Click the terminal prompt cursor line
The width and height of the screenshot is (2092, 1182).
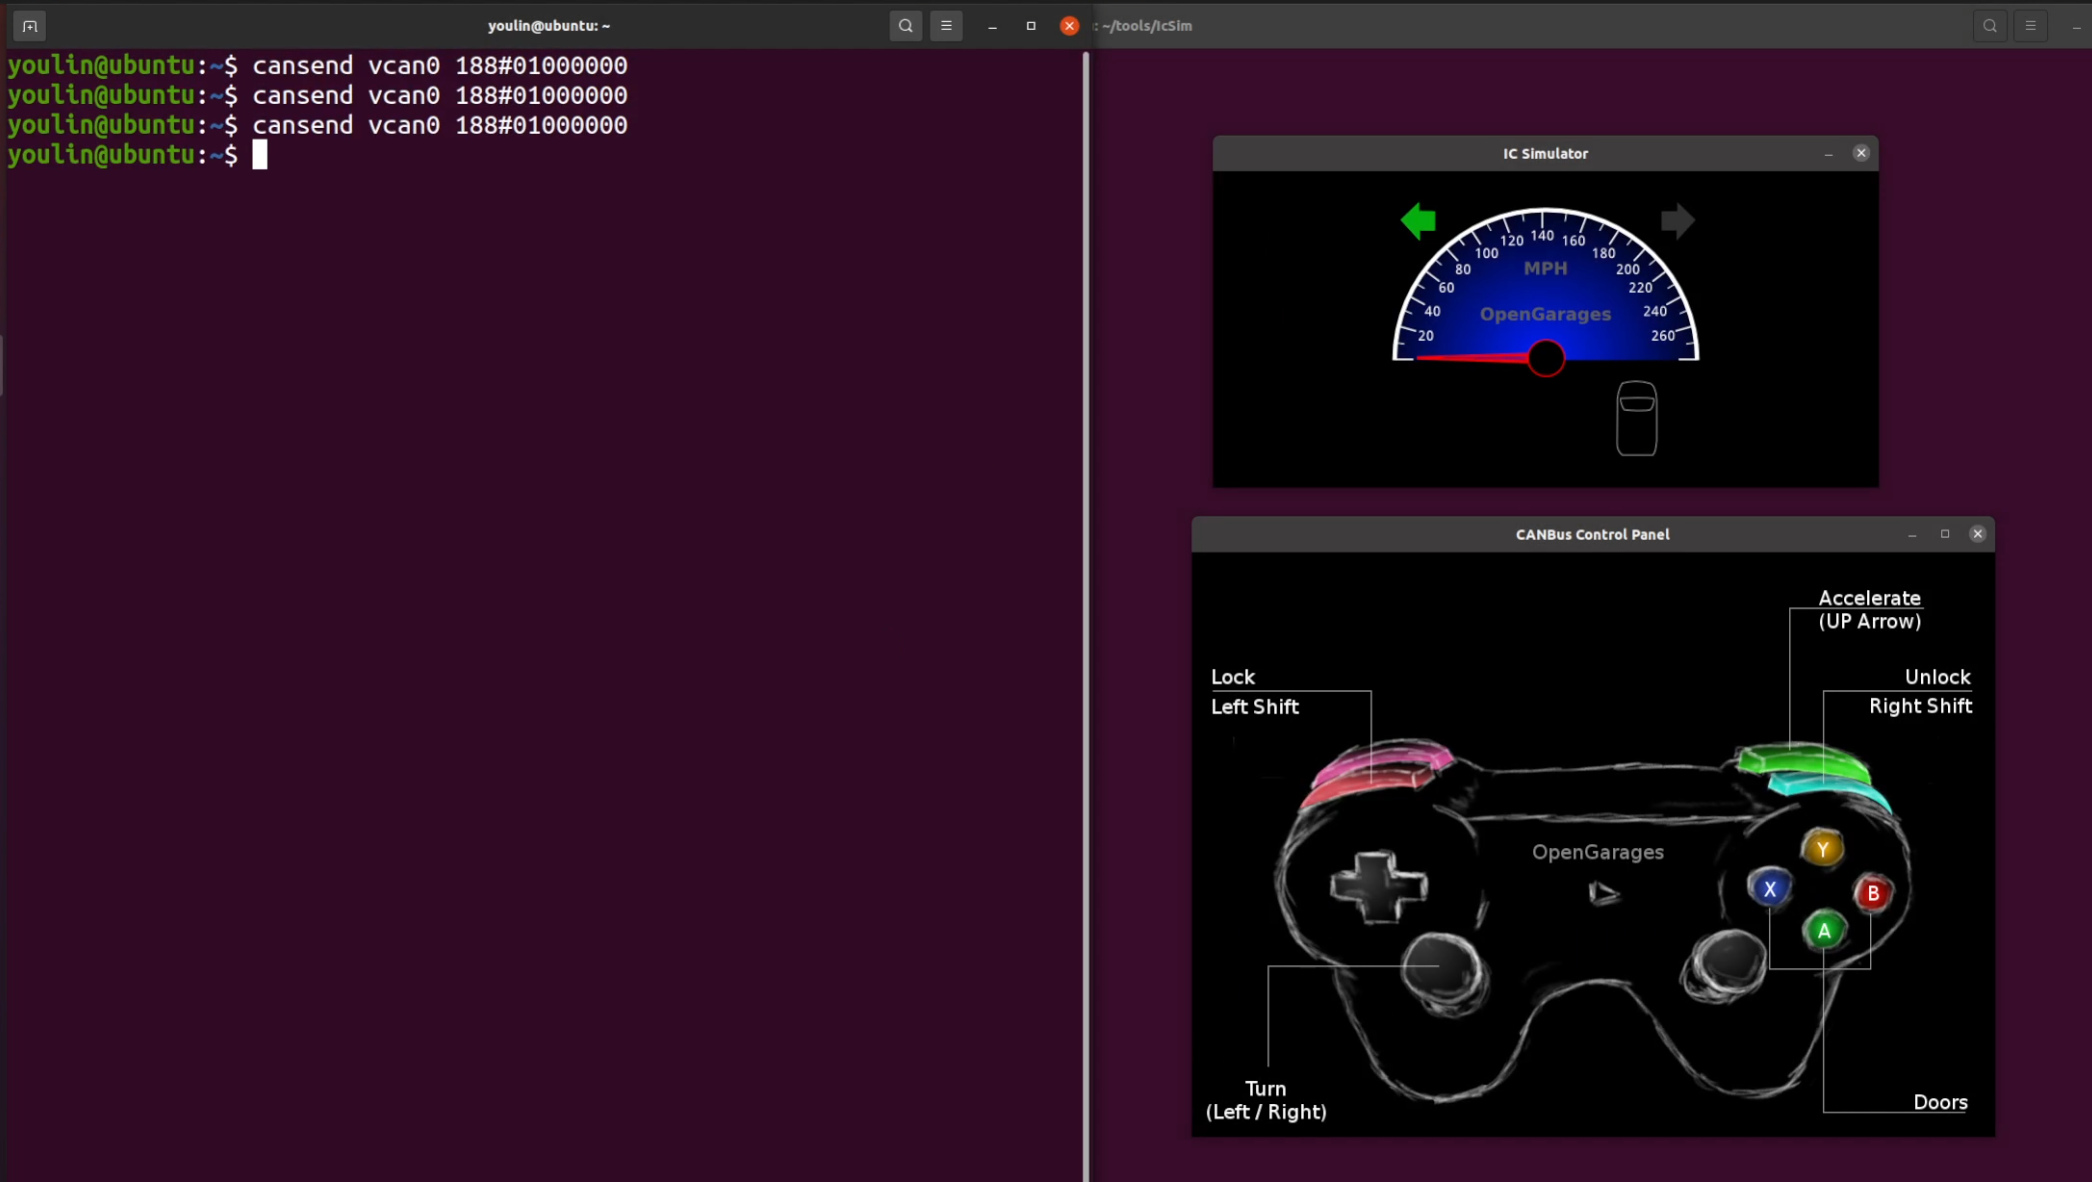(543, 155)
